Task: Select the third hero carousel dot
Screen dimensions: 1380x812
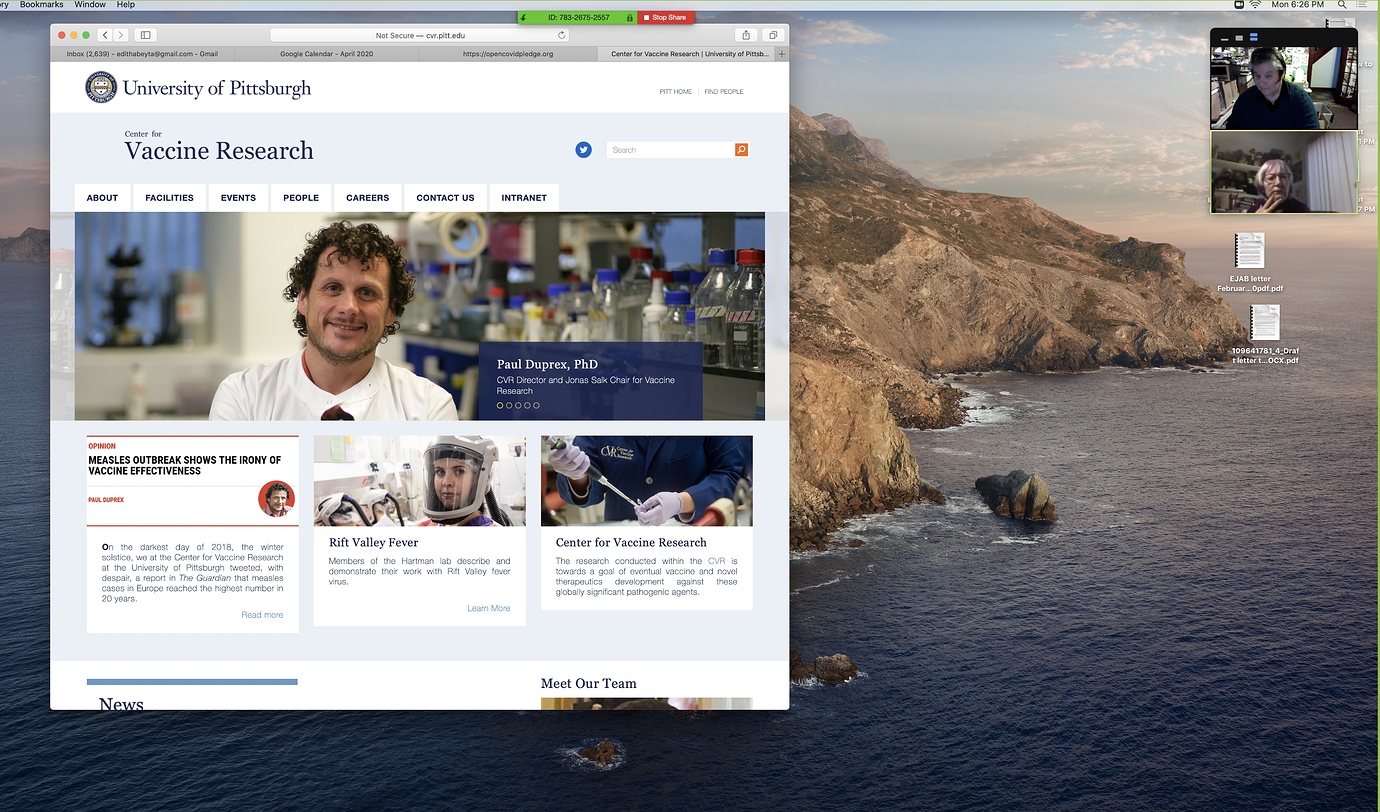Action: pos(518,405)
